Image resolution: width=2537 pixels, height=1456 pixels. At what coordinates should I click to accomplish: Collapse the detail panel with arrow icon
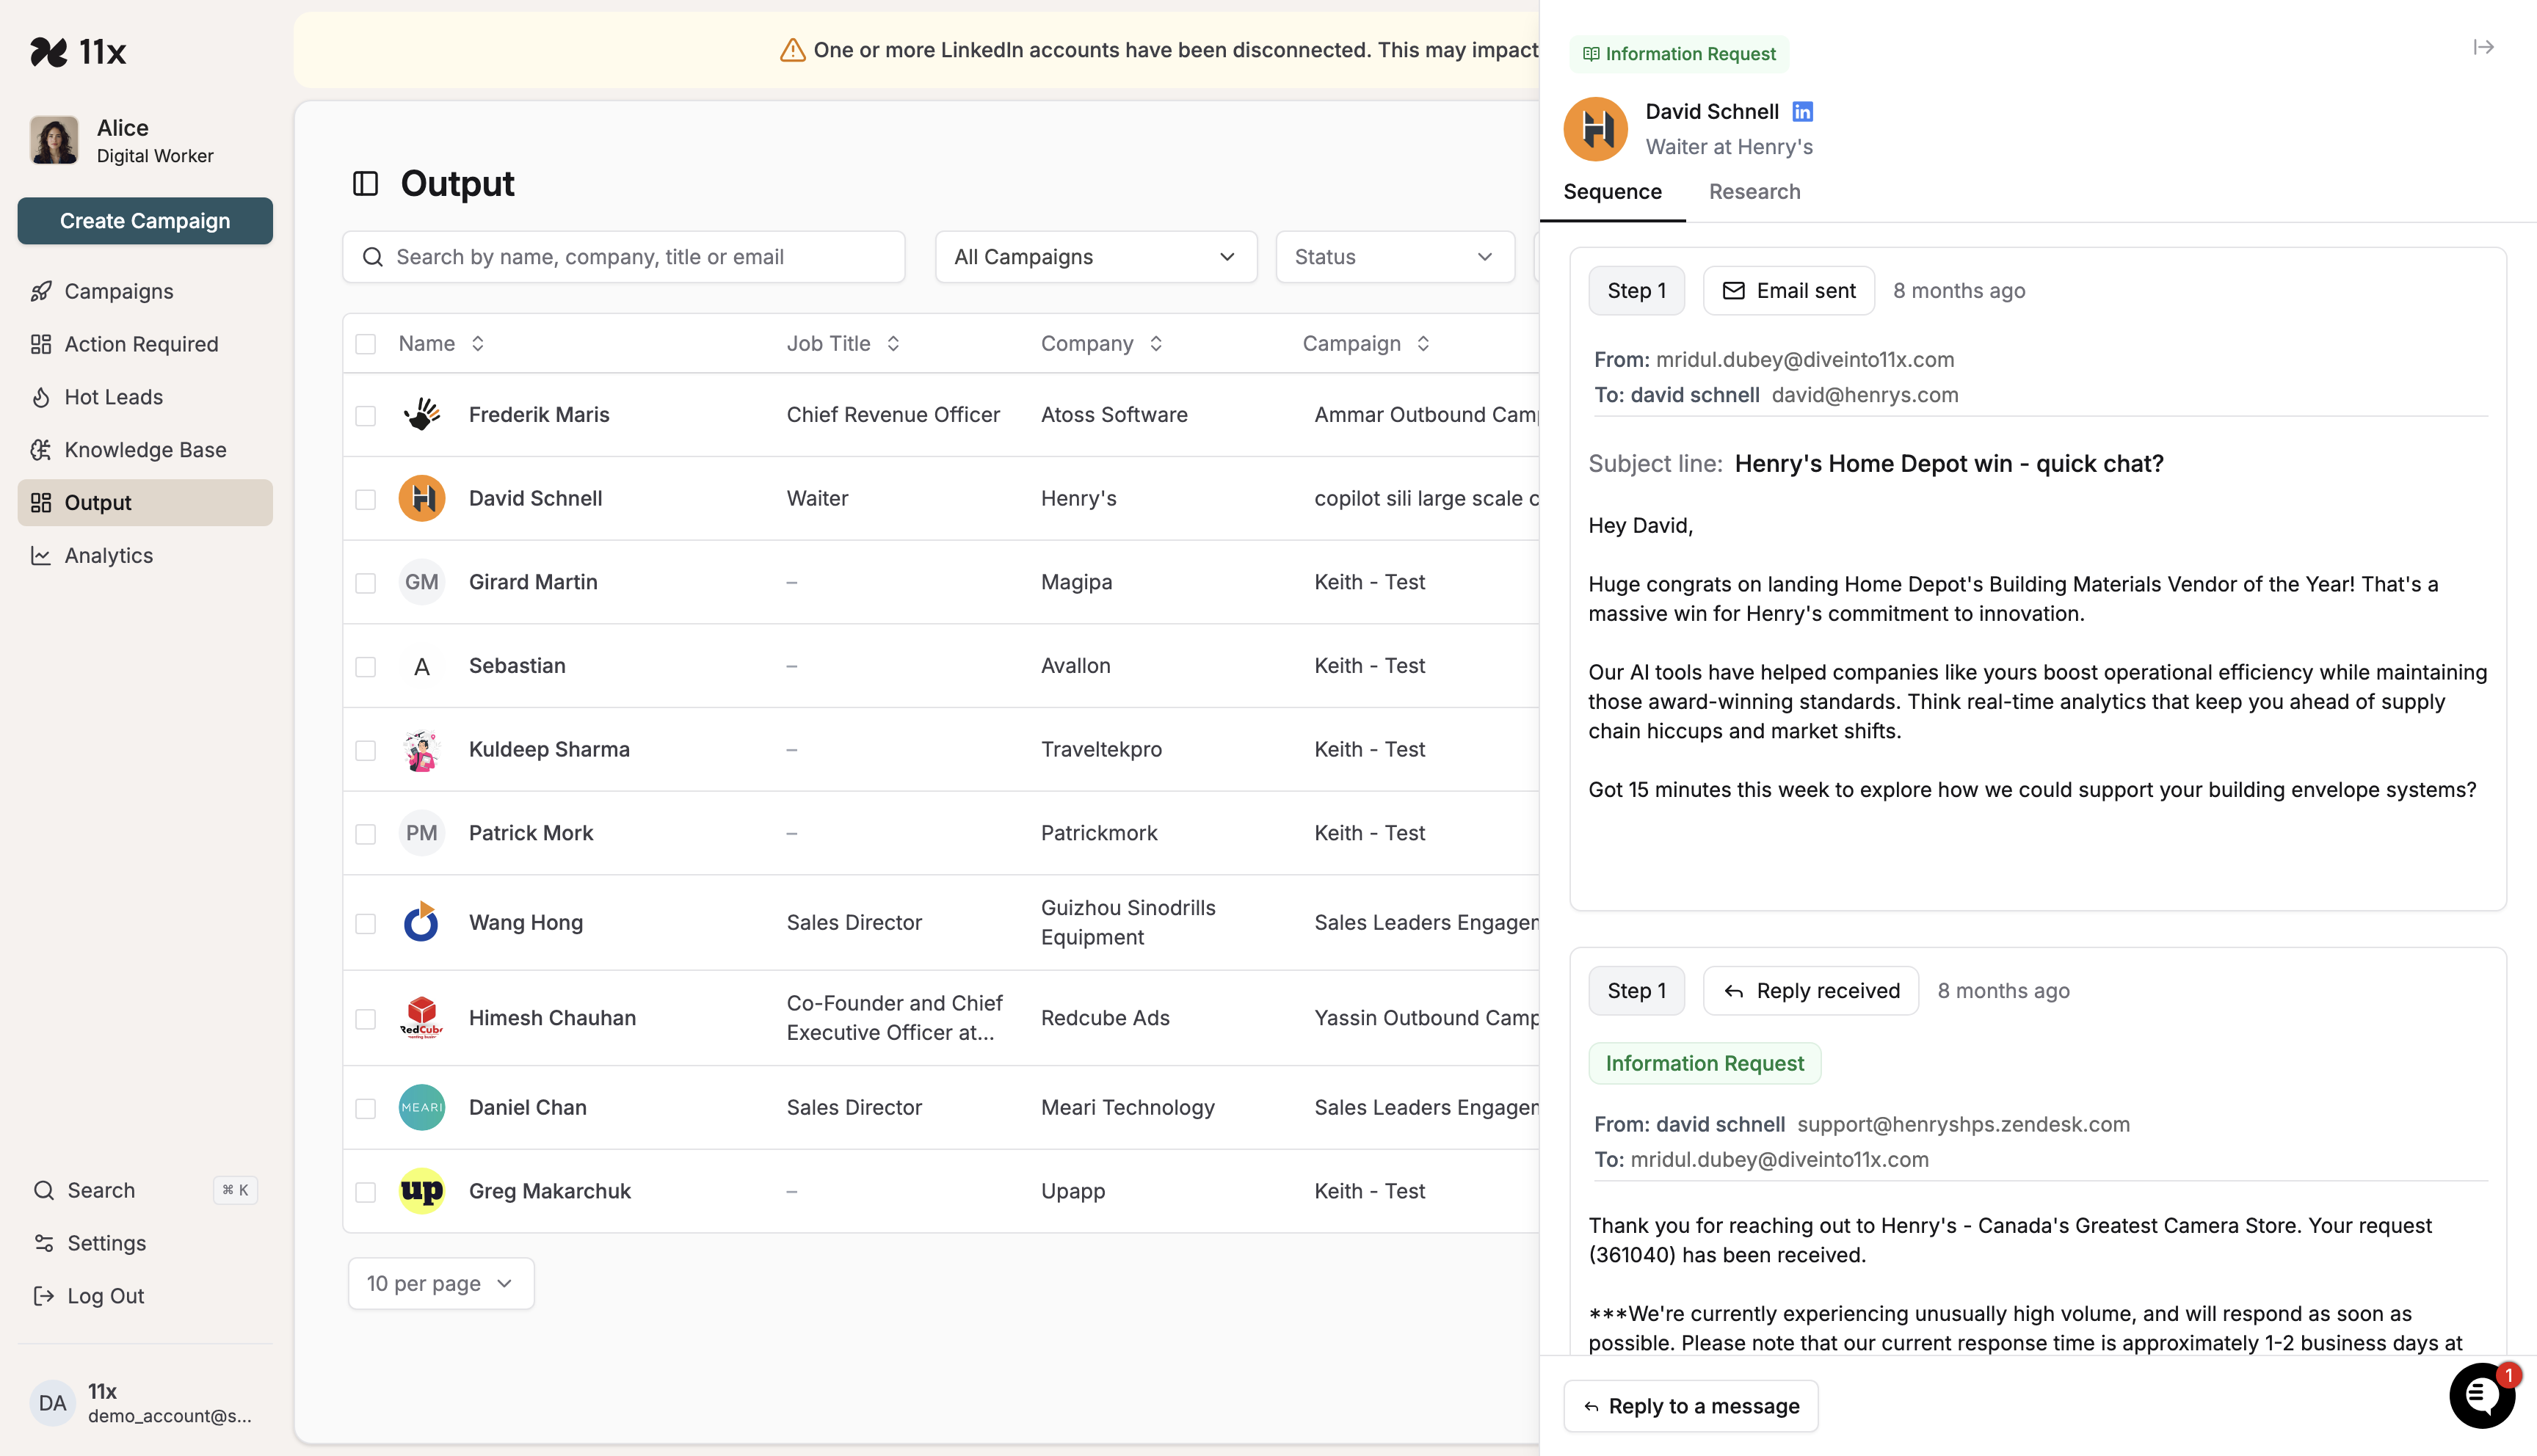(2483, 47)
